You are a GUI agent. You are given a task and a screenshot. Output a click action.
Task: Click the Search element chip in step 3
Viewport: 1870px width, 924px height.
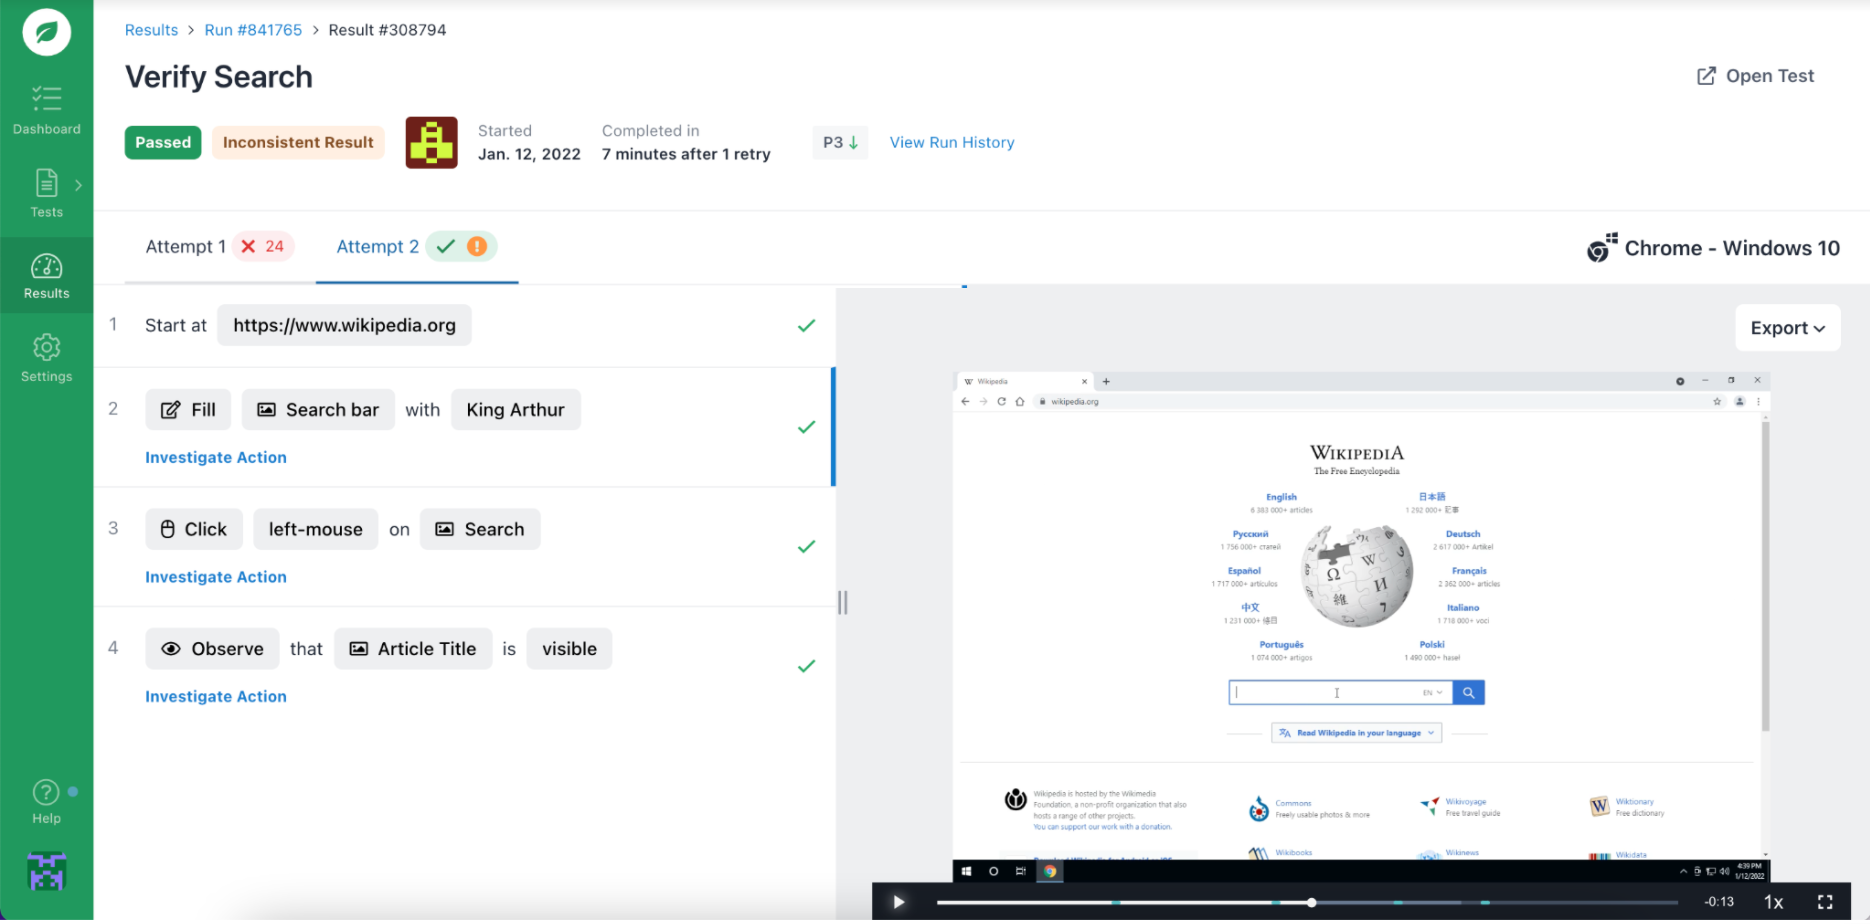(x=480, y=529)
